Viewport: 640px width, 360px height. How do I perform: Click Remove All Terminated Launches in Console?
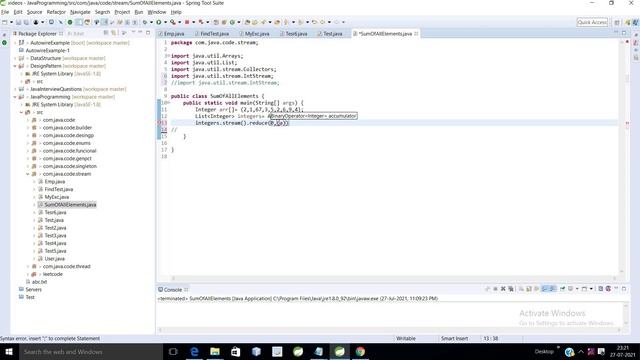511,289
